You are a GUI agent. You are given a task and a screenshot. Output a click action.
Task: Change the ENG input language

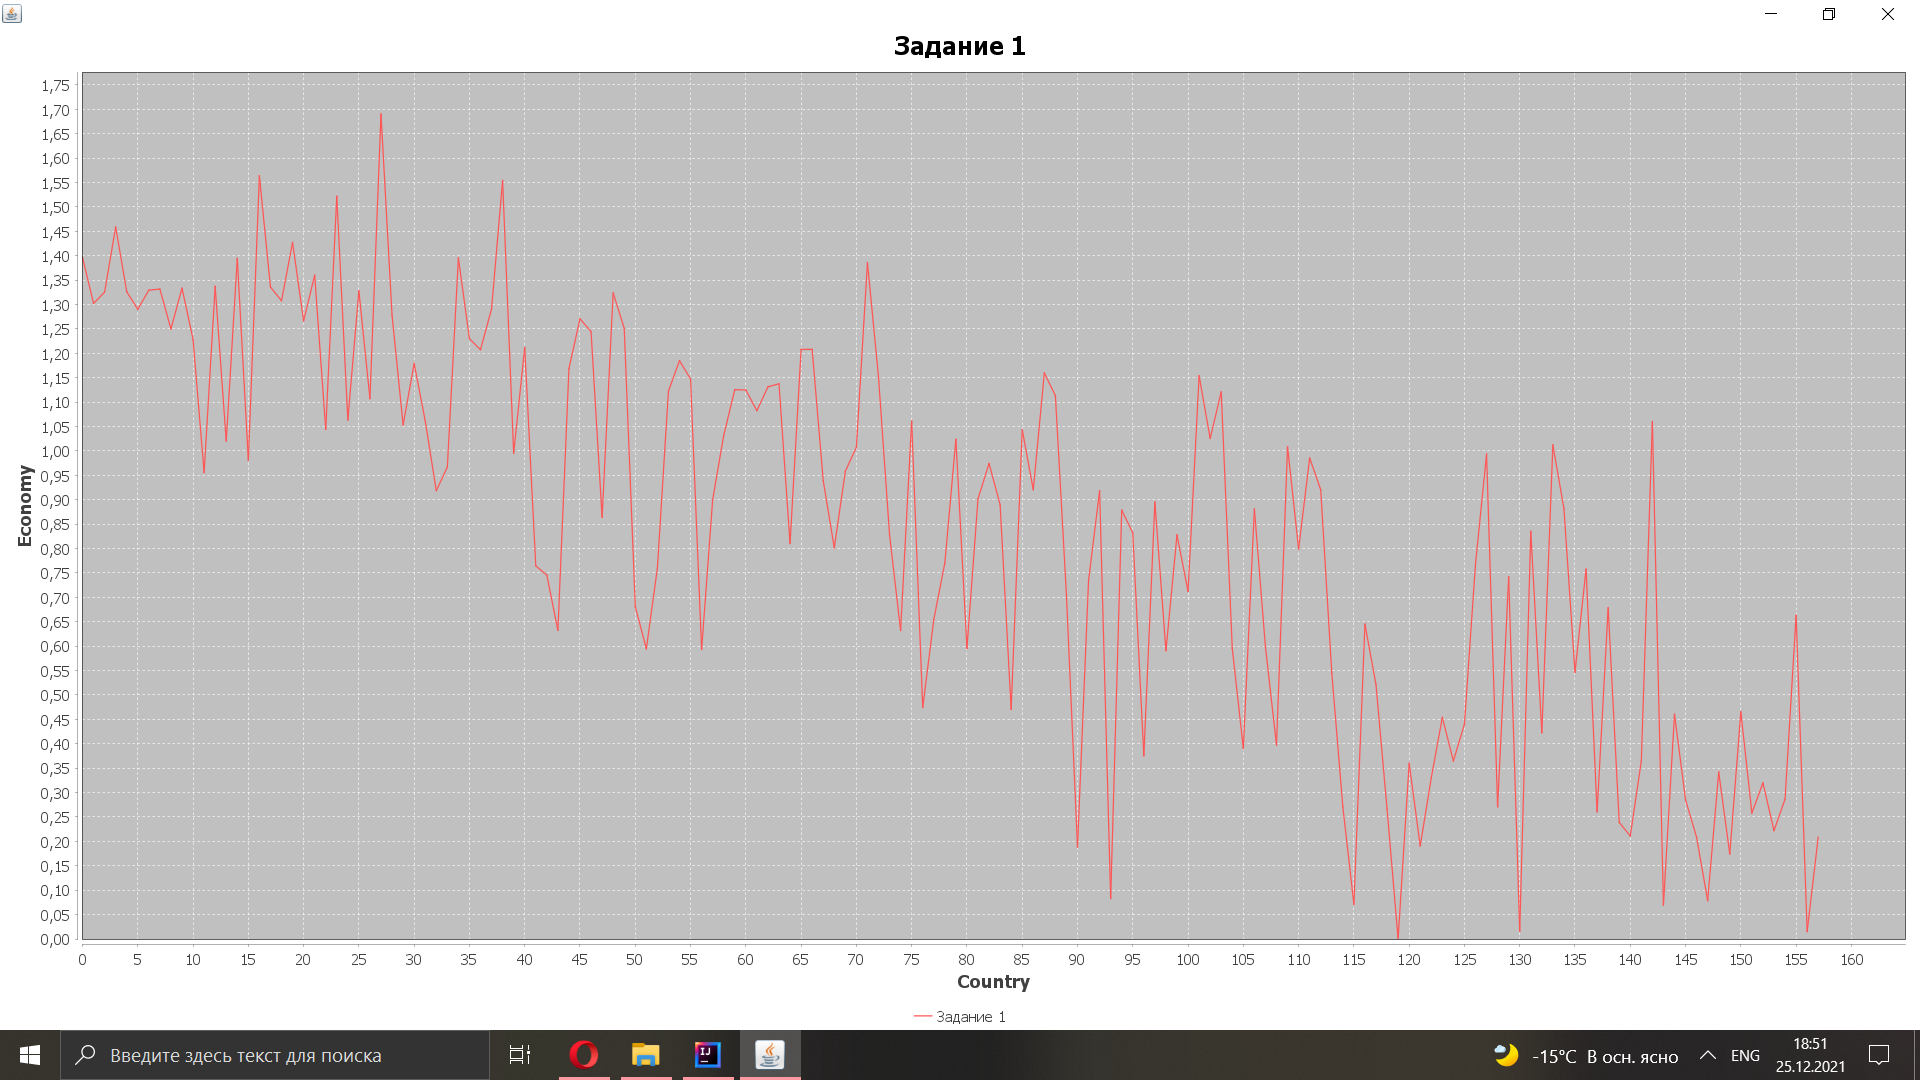[1745, 1056]
